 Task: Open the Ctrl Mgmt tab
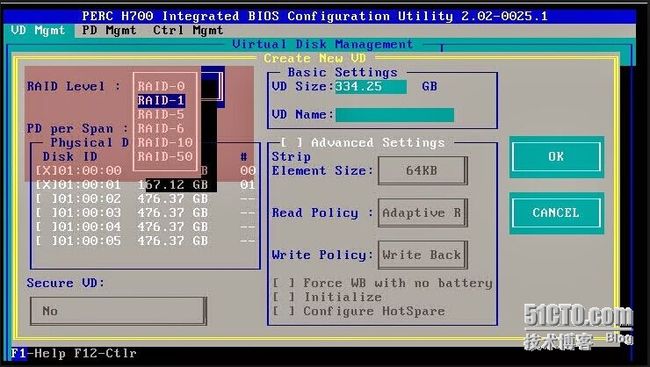click(x=188, y=30)
